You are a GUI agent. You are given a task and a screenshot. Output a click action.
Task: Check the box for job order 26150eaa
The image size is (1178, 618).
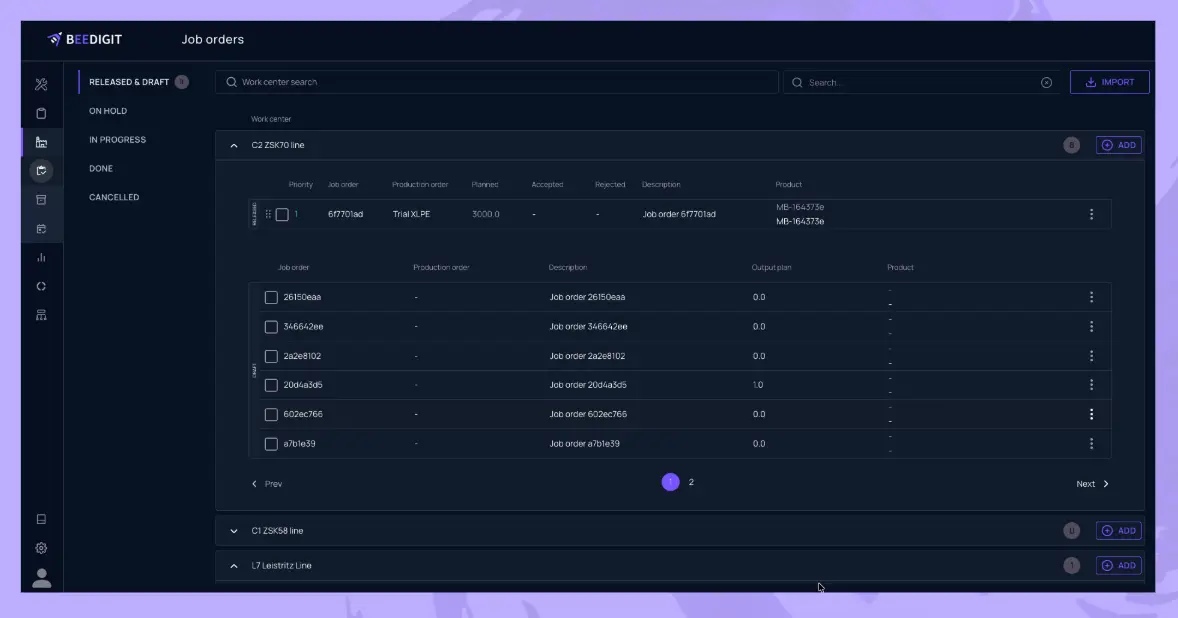(x=271, y=297)
